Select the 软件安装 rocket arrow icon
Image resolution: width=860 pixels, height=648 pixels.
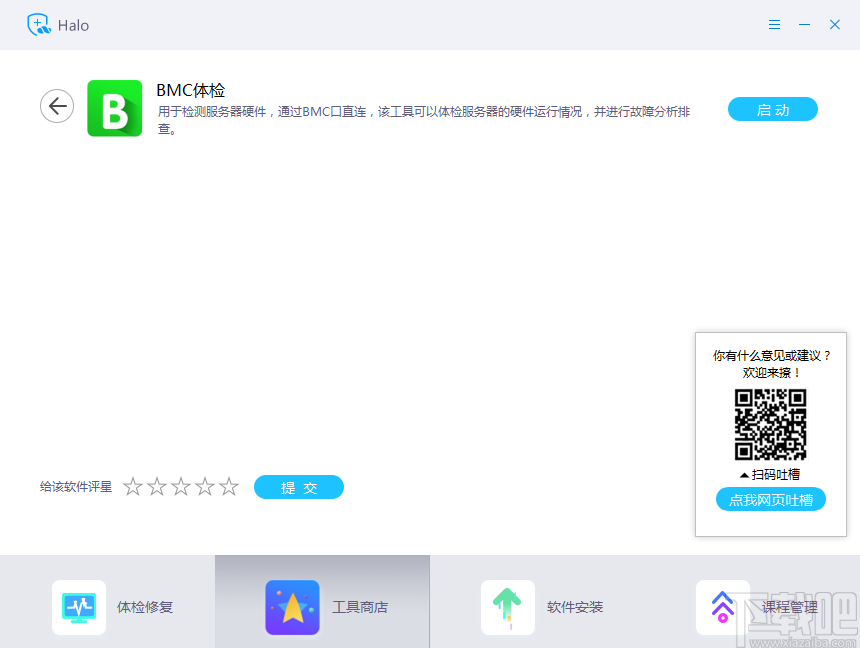(508, 606)
